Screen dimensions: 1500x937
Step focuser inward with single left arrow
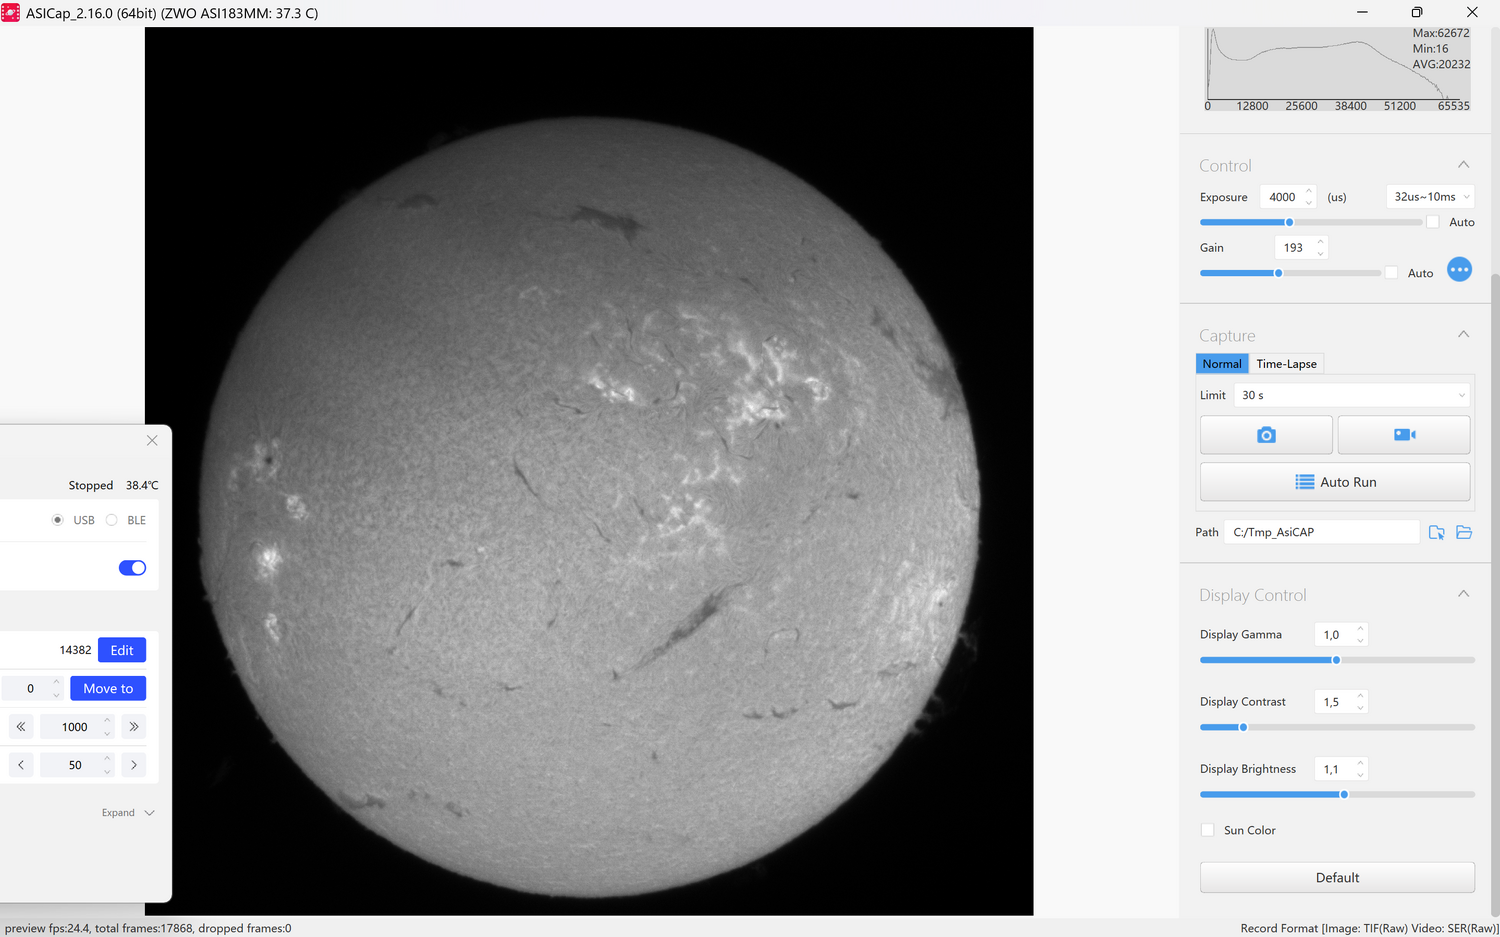click(x=21, y=765)
